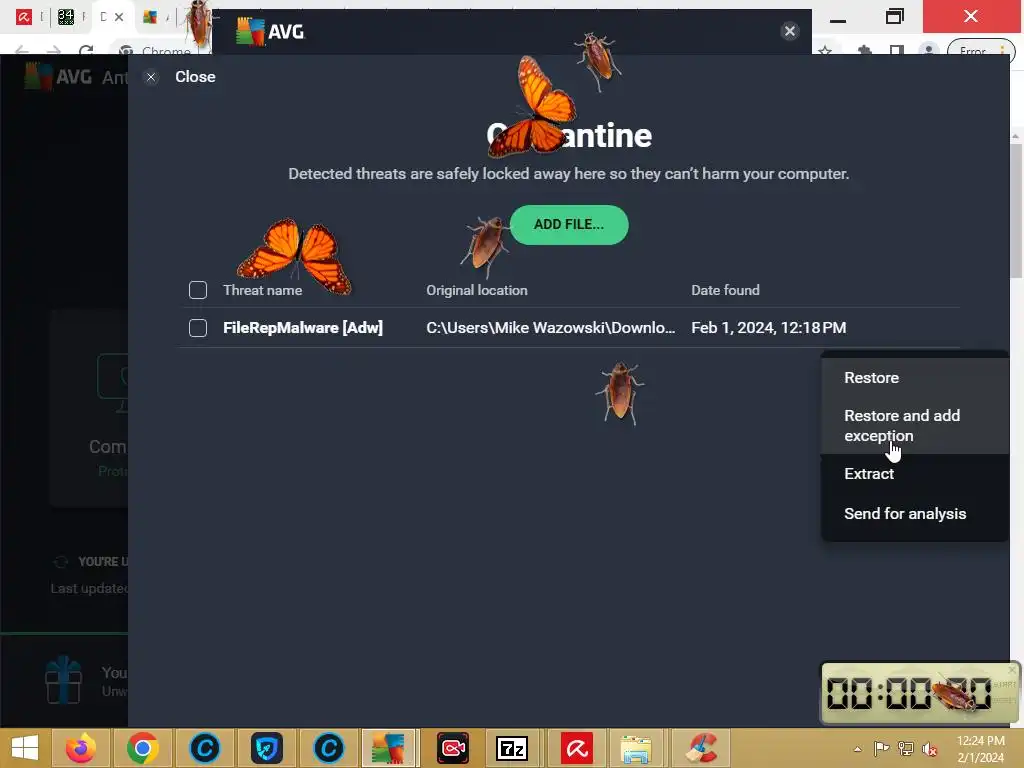Click the 00:00:00 timer widget display

[x=909, y=693]
